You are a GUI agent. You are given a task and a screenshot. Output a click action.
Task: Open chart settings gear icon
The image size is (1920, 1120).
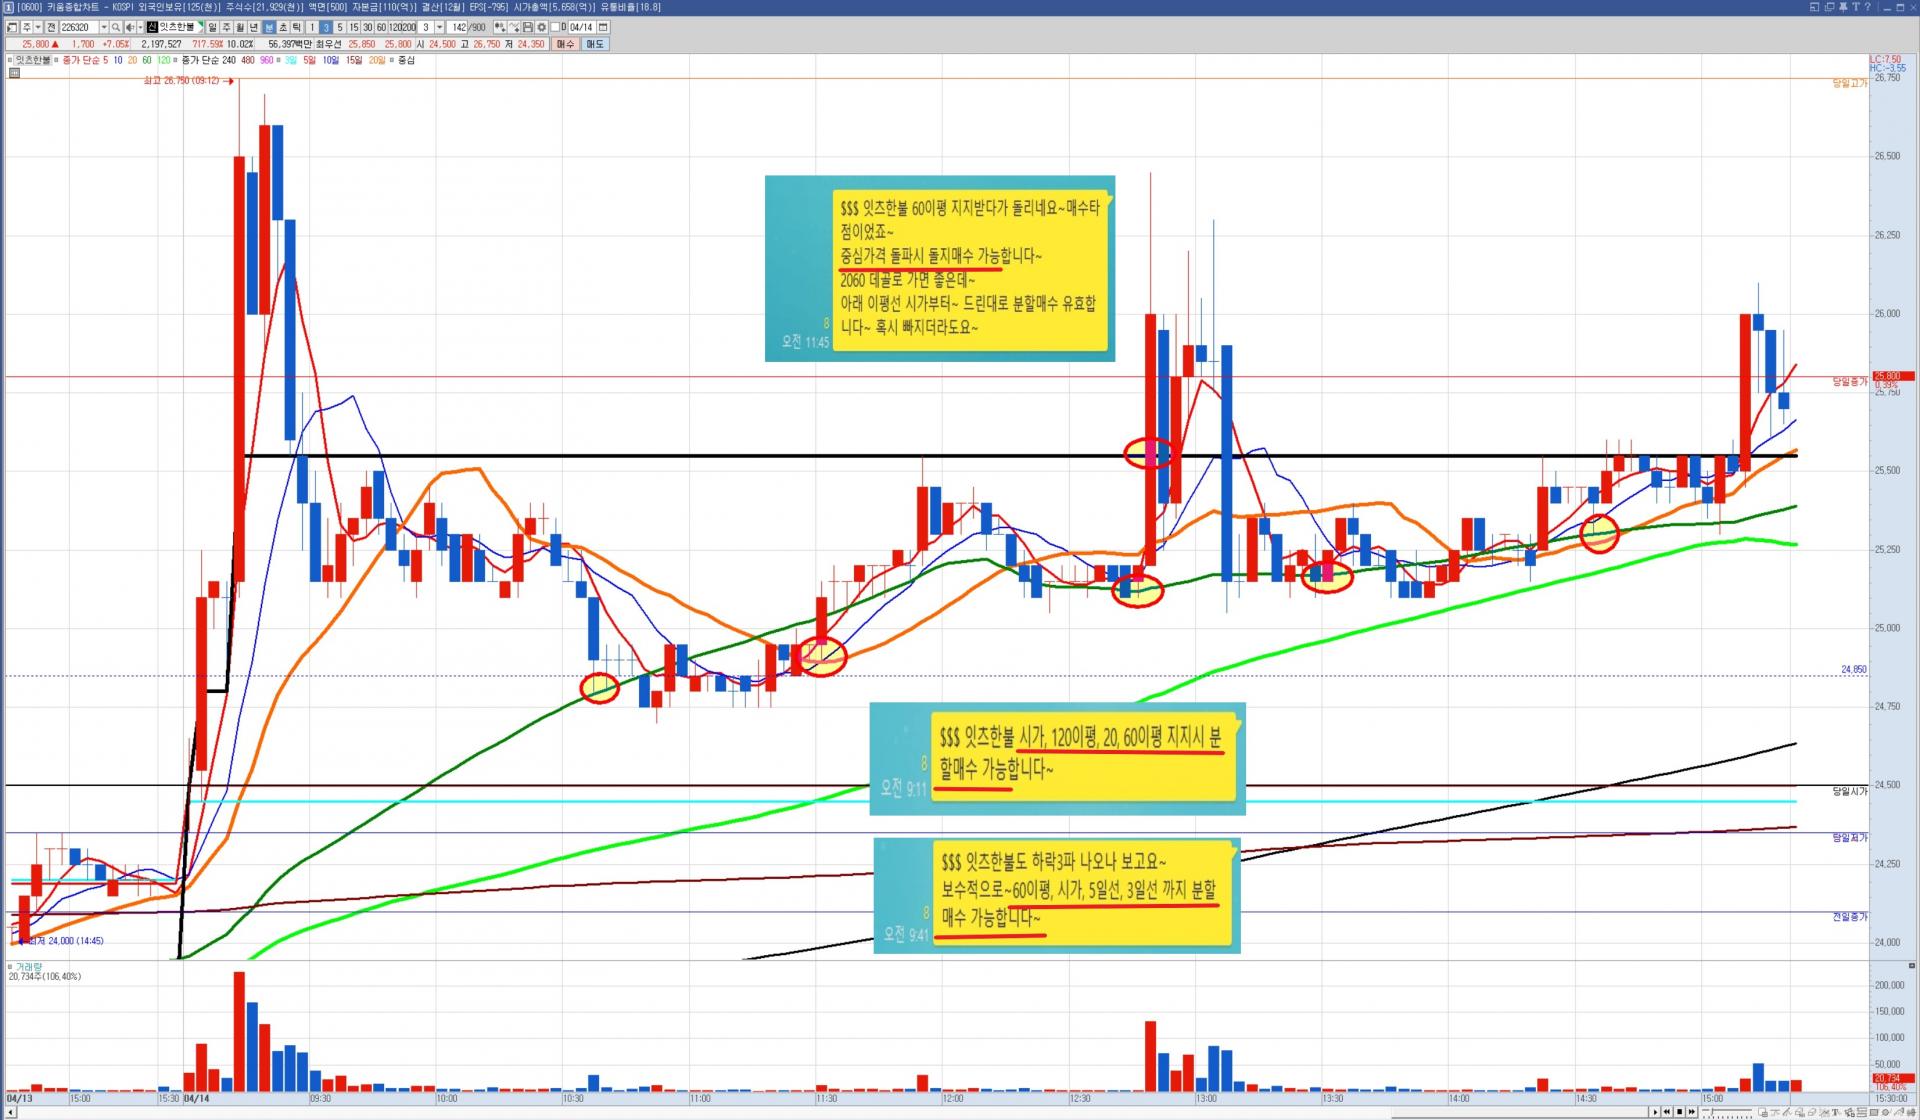(541, 27)
